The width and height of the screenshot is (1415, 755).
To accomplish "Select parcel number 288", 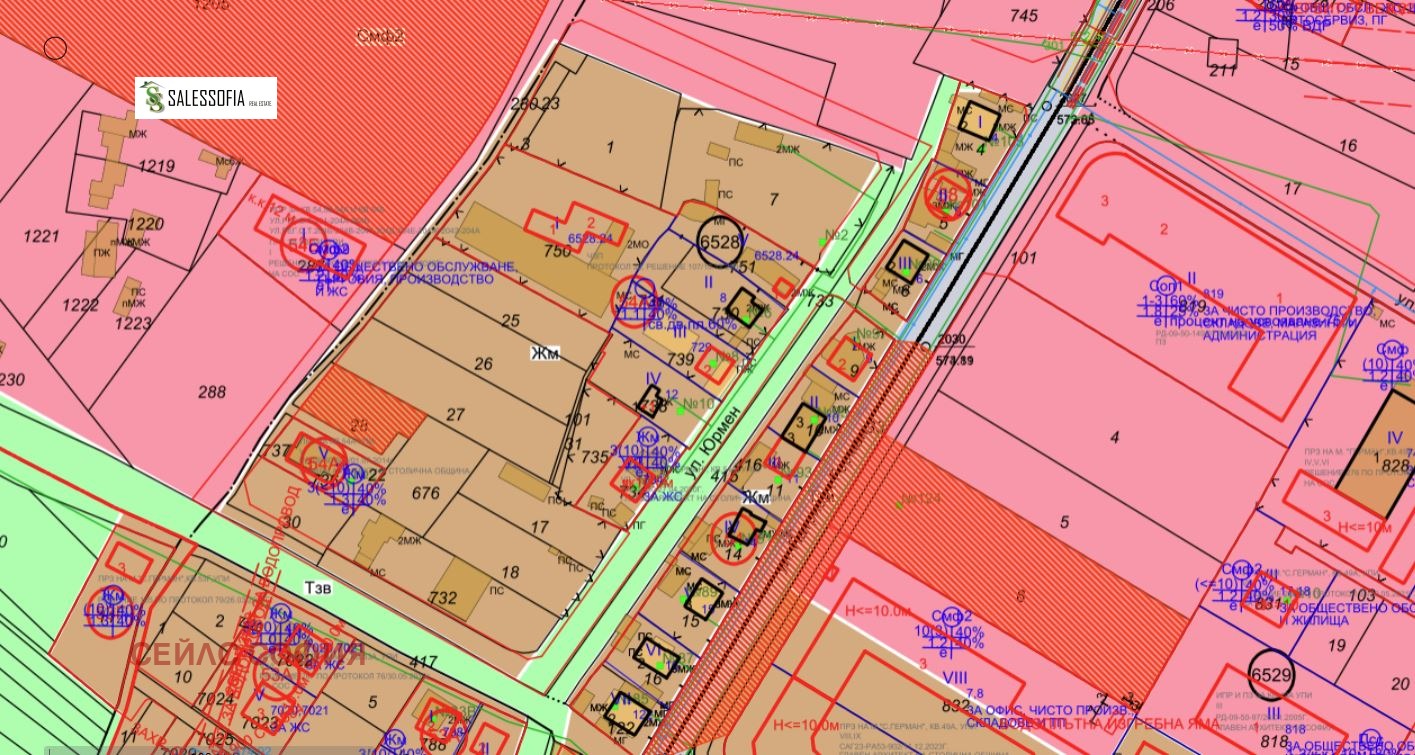I will point(212,392).
